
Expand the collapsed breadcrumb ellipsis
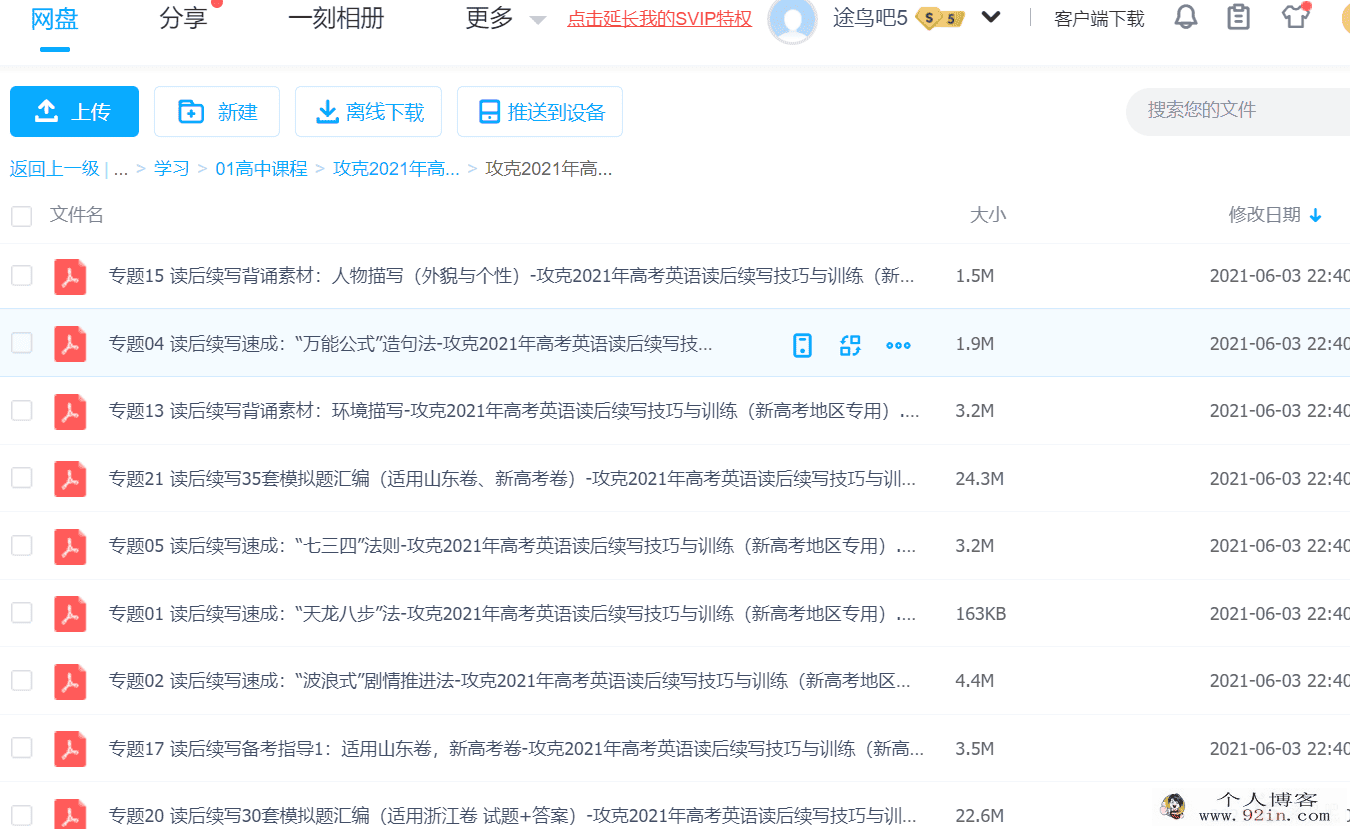pyautogui.click(x=121, y=169)
